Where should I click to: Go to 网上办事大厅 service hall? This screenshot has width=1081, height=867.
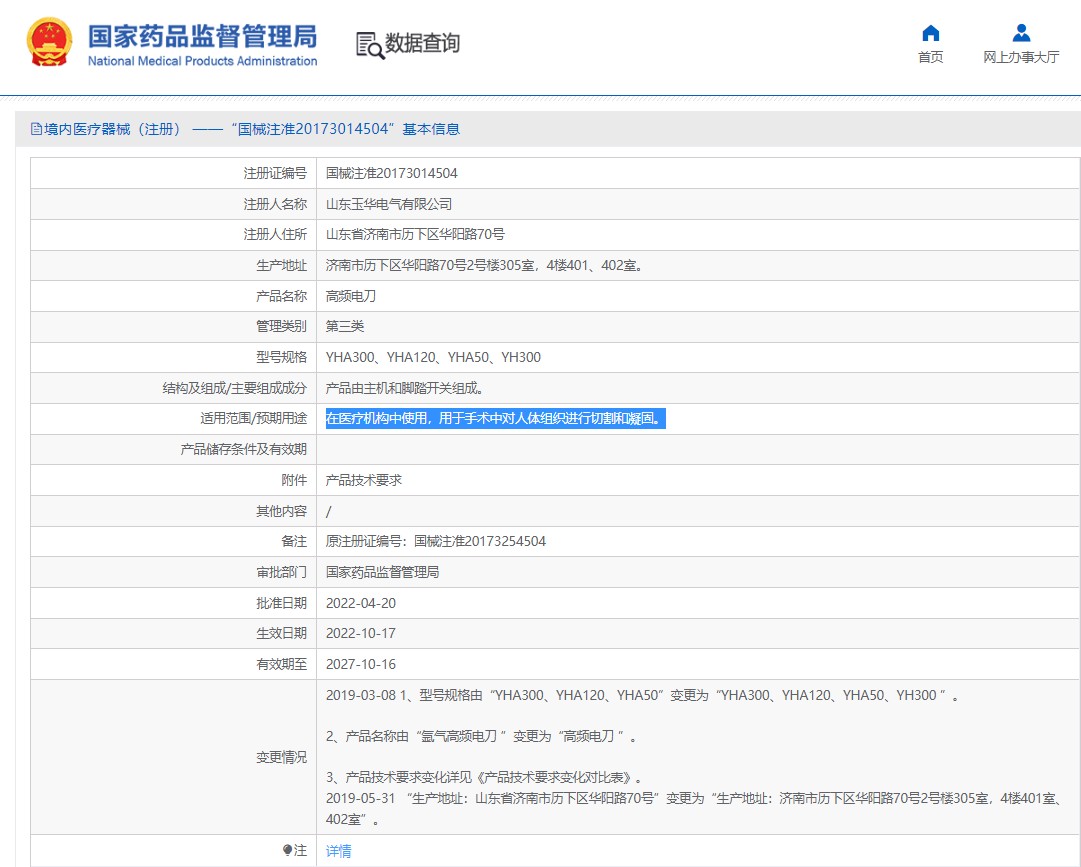[1021, 57]
